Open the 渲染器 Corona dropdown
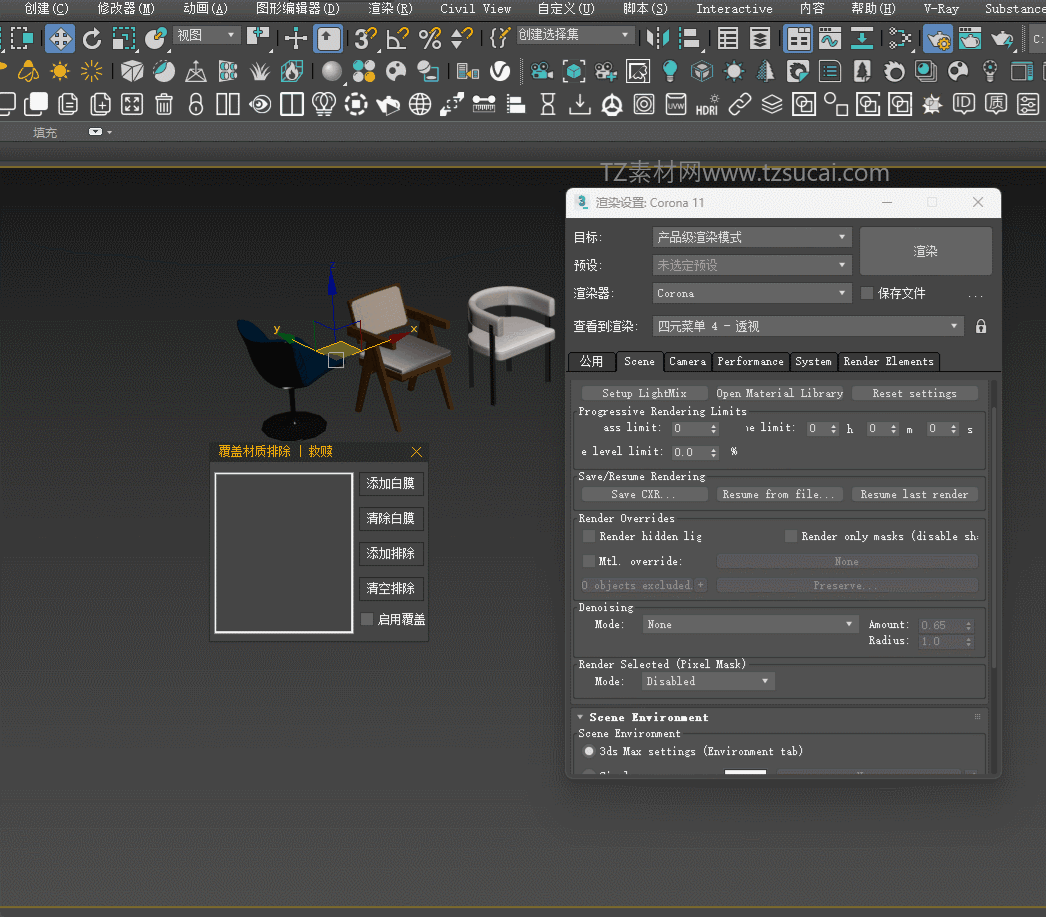1046x917 pixels. (x=752, y=293)
